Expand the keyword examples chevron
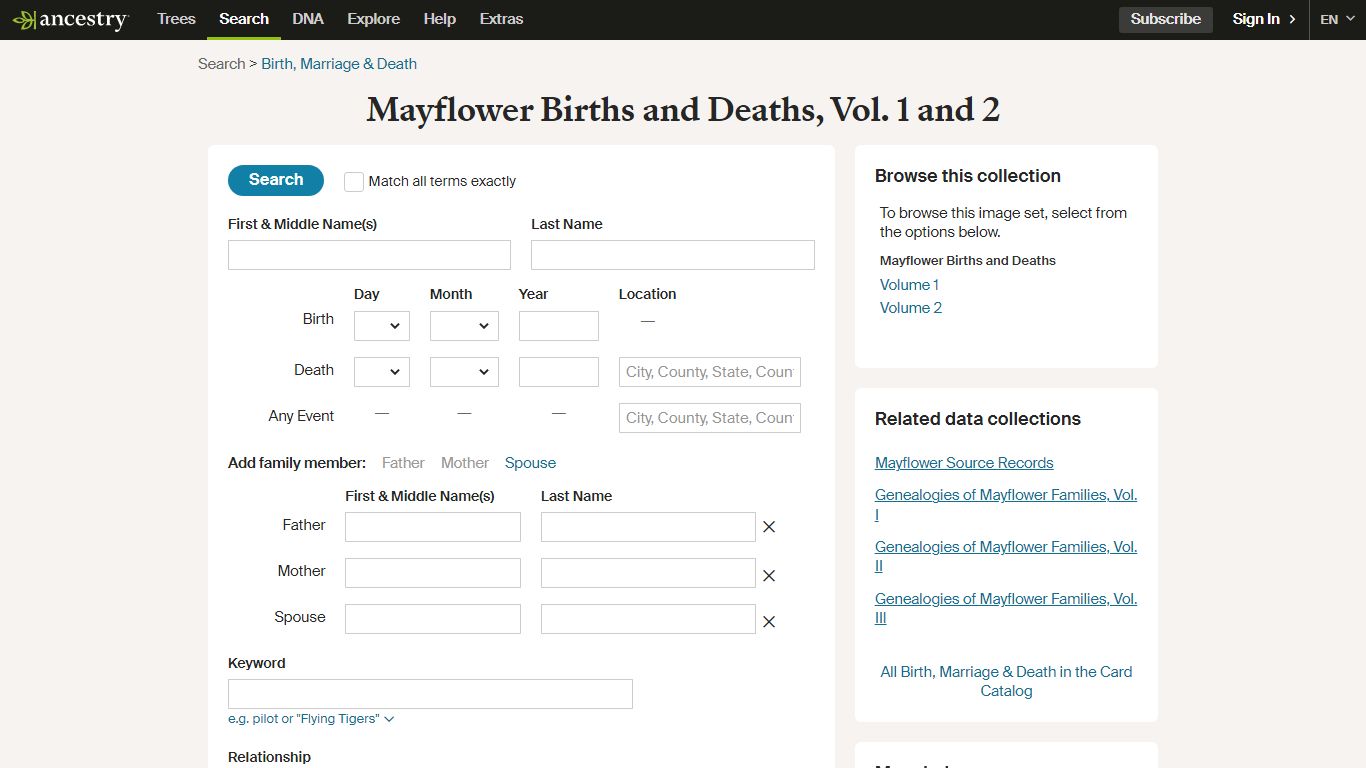This screenshot has width=1366, height=768. 389,719
